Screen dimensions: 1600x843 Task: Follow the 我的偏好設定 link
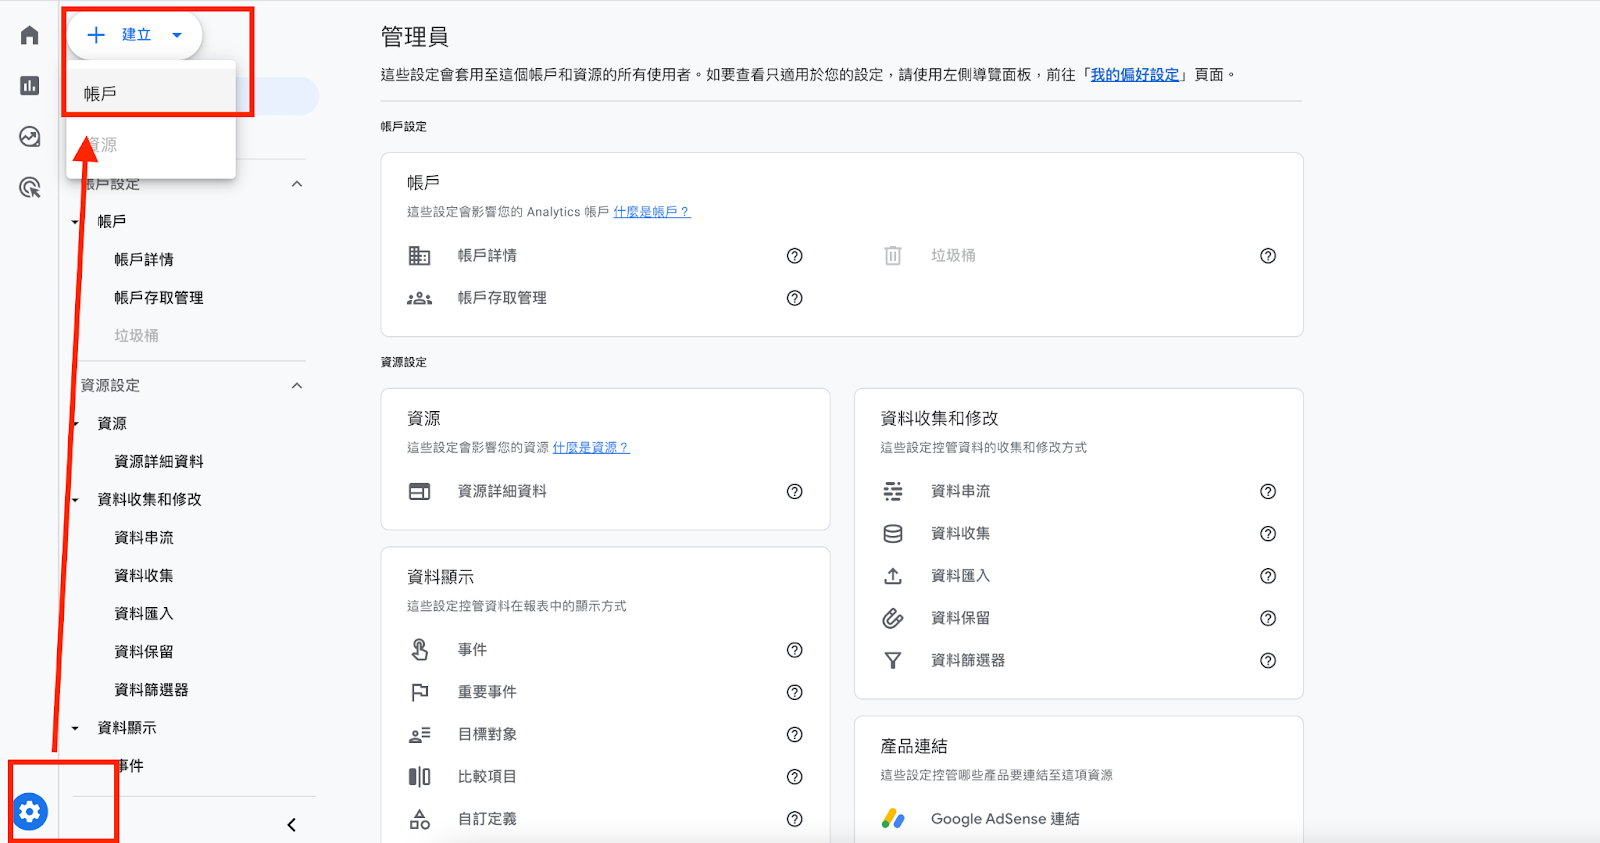(x=1135, y=75)
